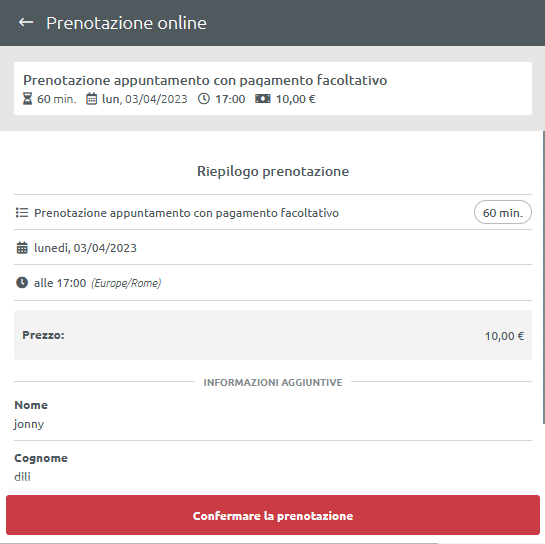Click the banknote price icon in header

(263, 99)
